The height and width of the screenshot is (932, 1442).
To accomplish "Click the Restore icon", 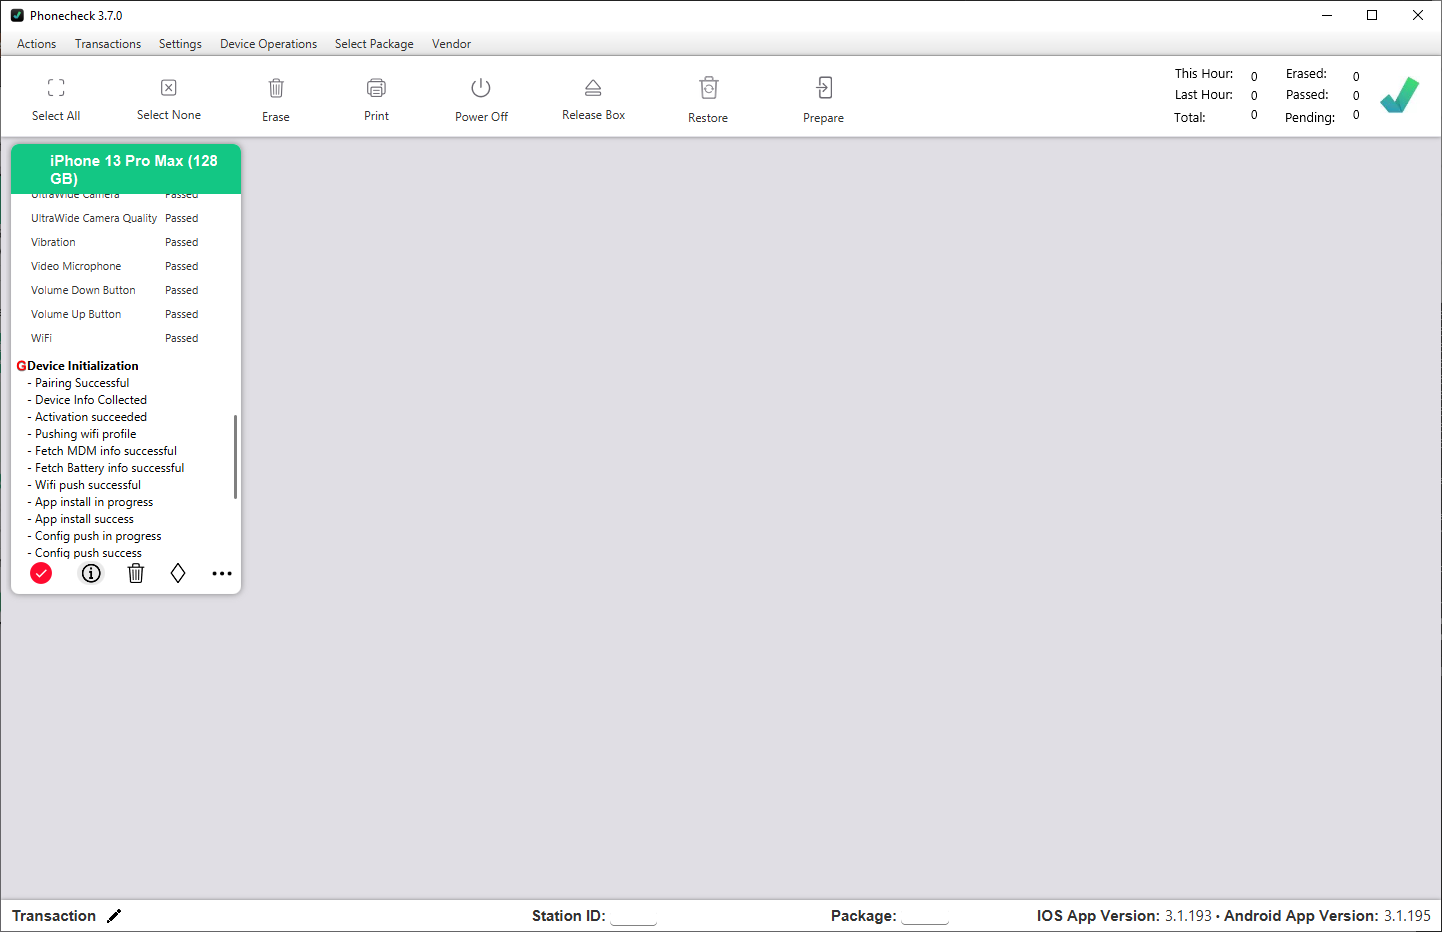I will (708, 88).
